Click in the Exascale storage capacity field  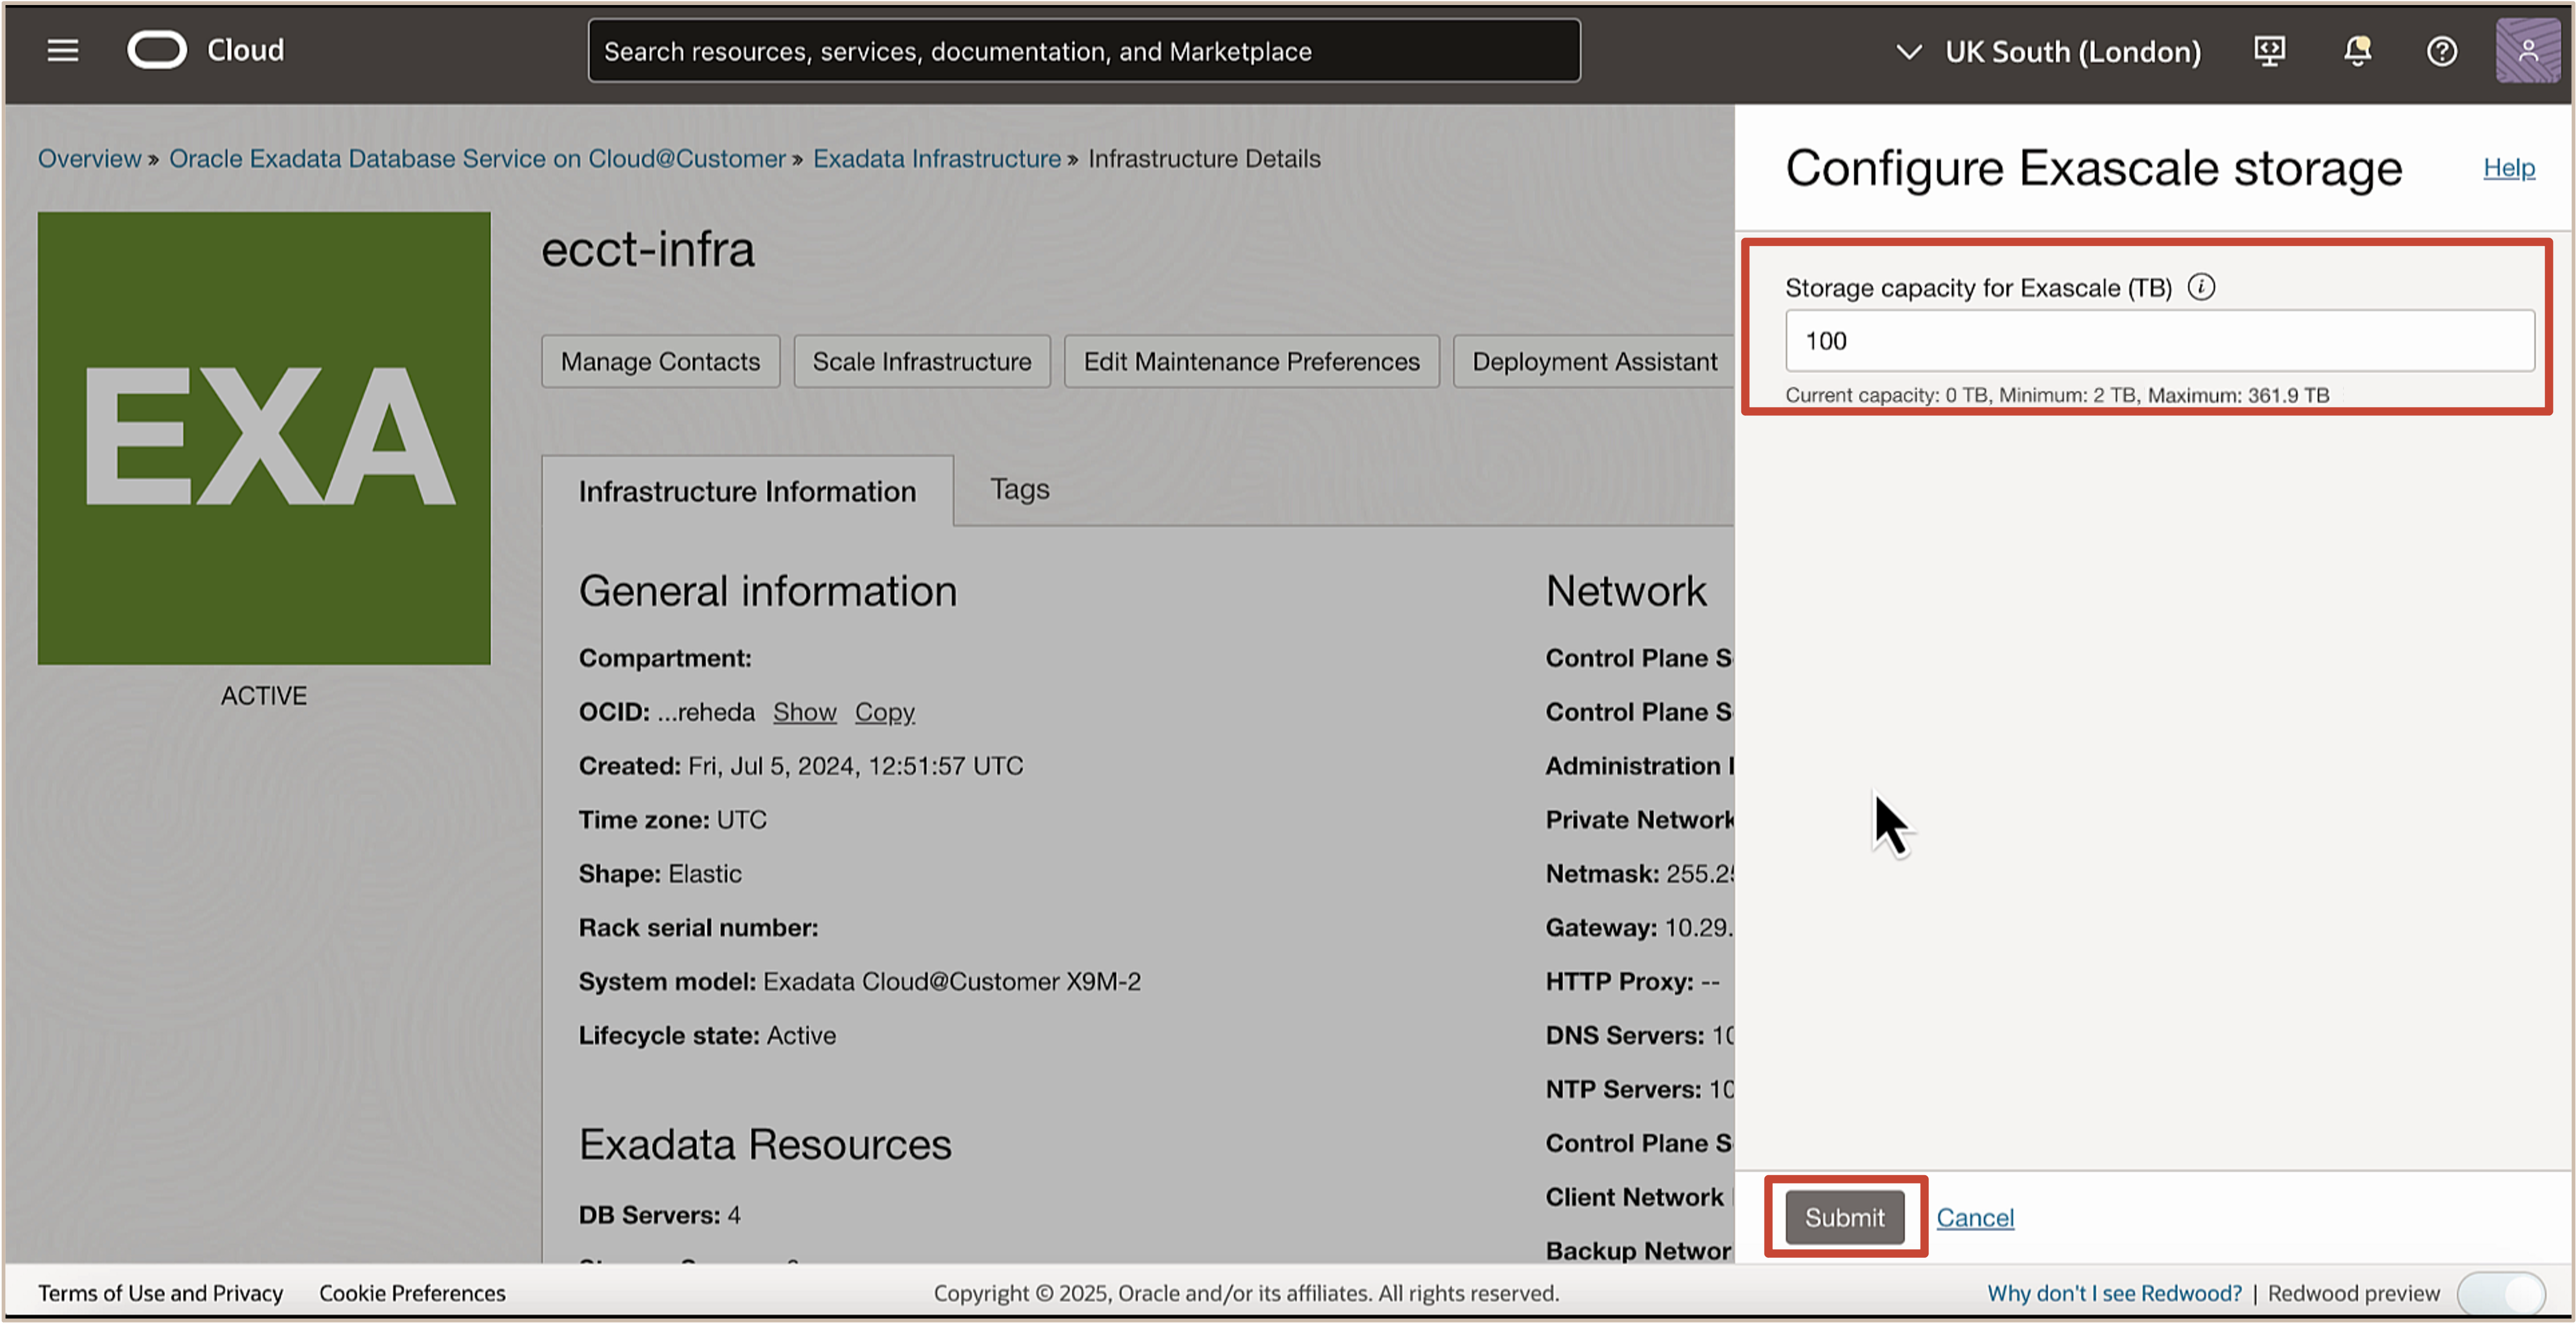coord(2160,341)
